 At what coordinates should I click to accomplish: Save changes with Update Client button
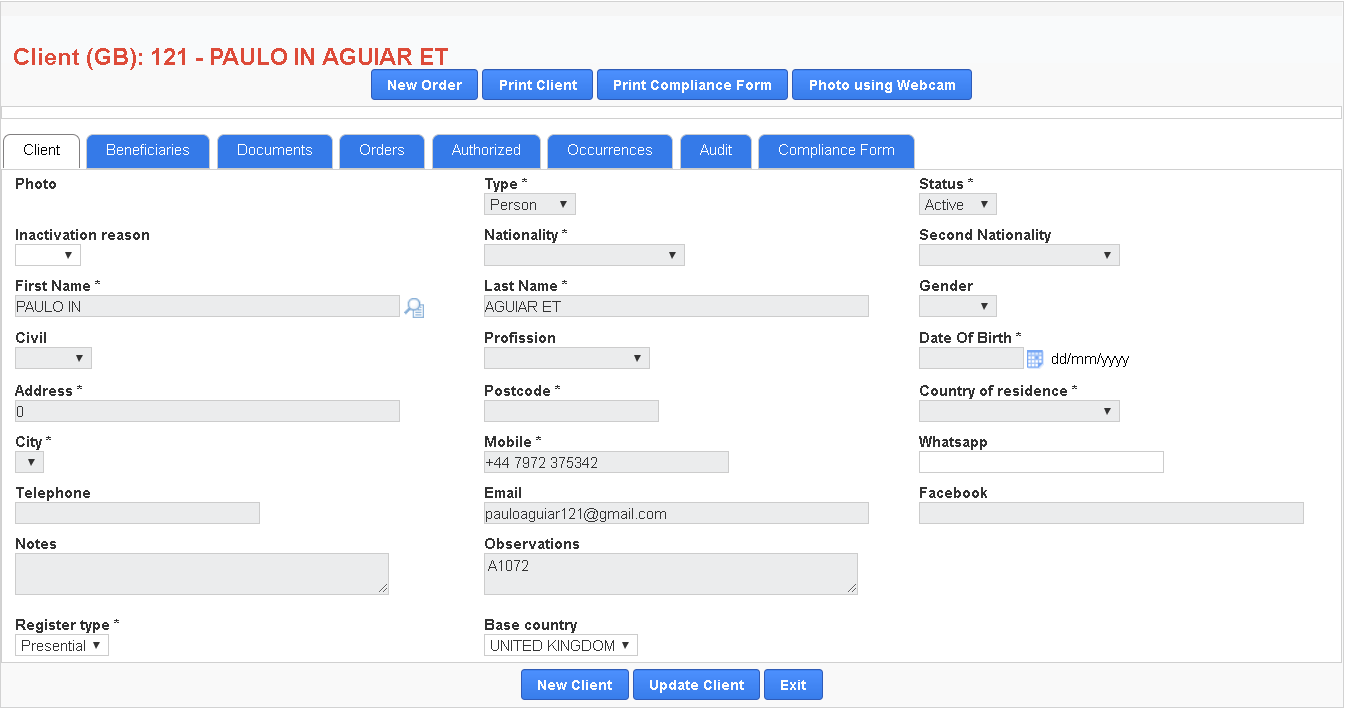point(696,685)
